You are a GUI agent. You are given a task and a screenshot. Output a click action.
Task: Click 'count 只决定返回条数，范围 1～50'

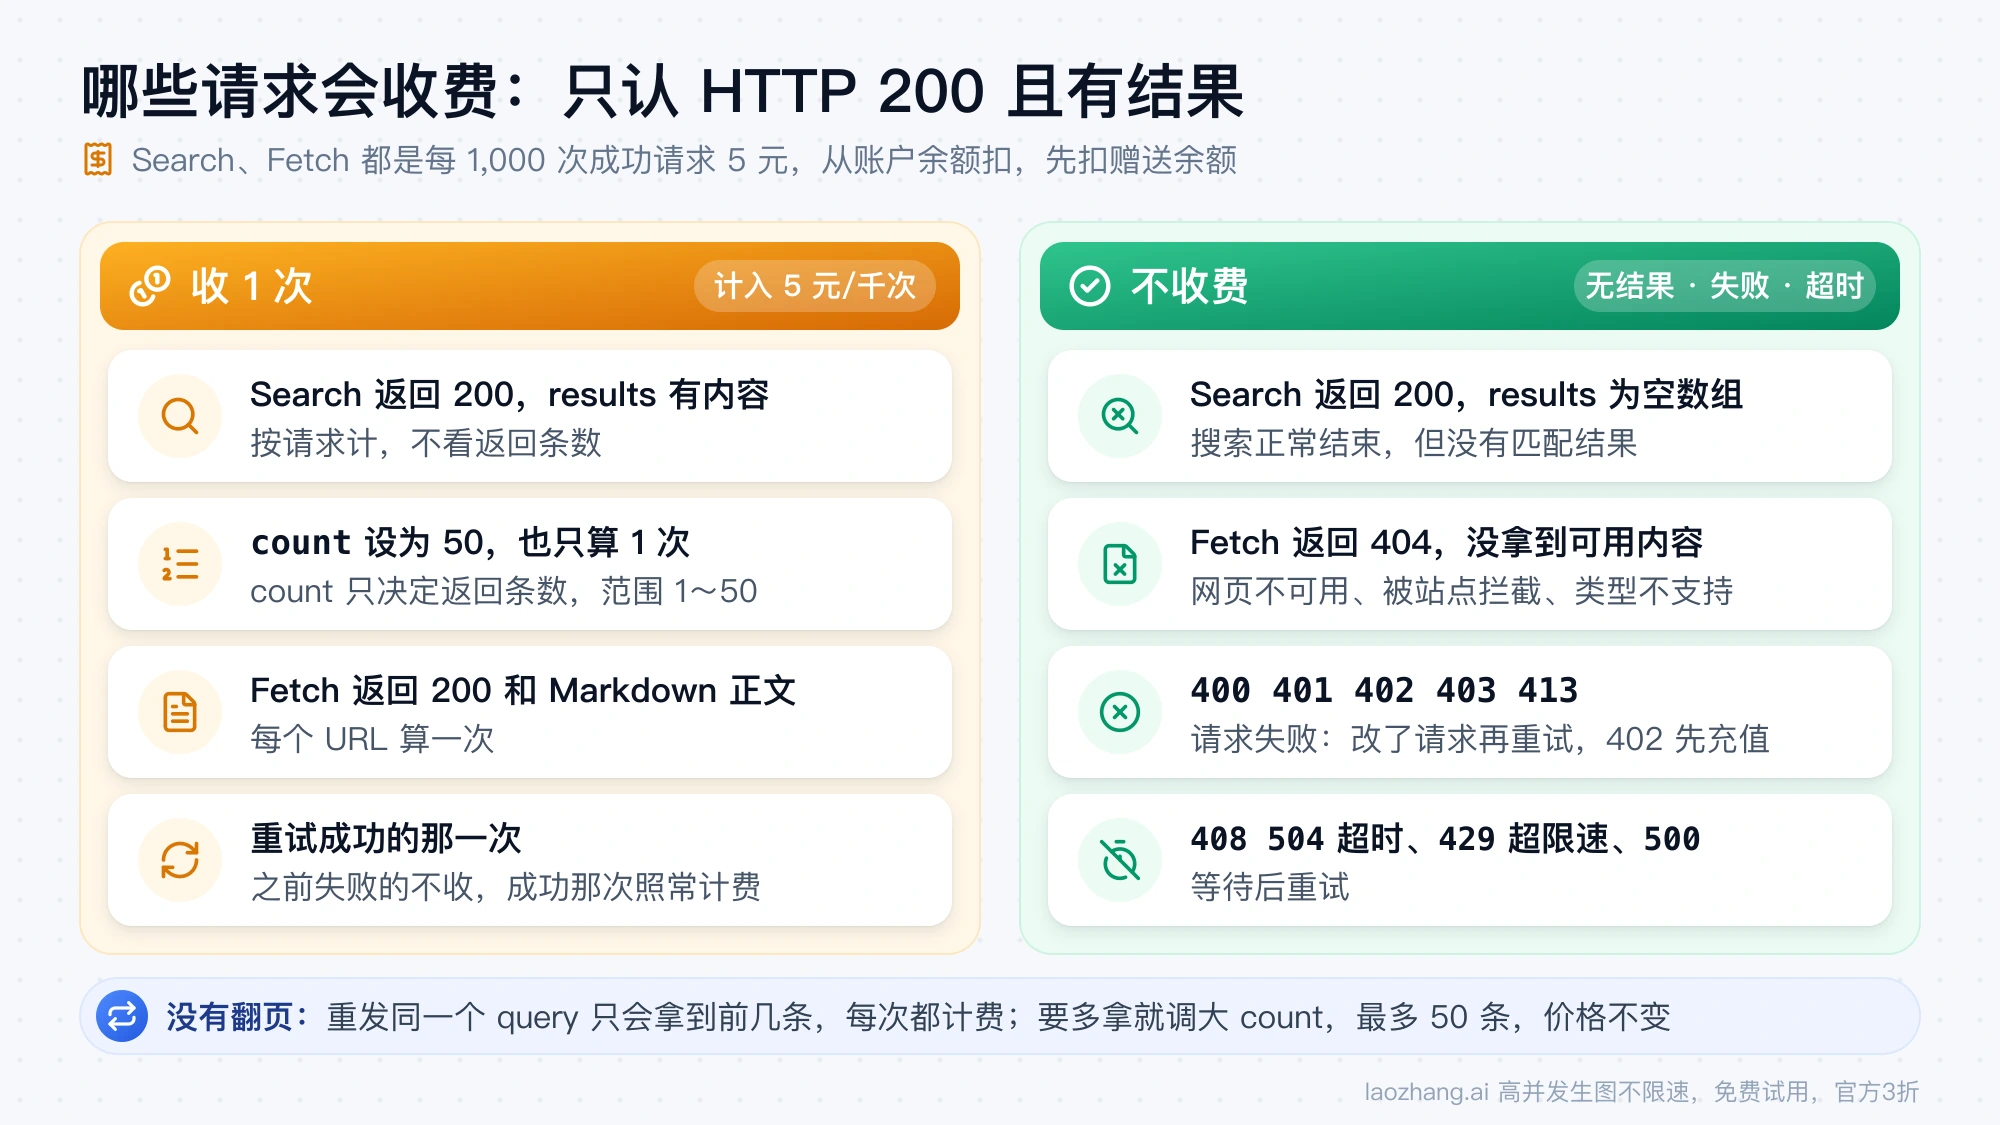[504, 591]
